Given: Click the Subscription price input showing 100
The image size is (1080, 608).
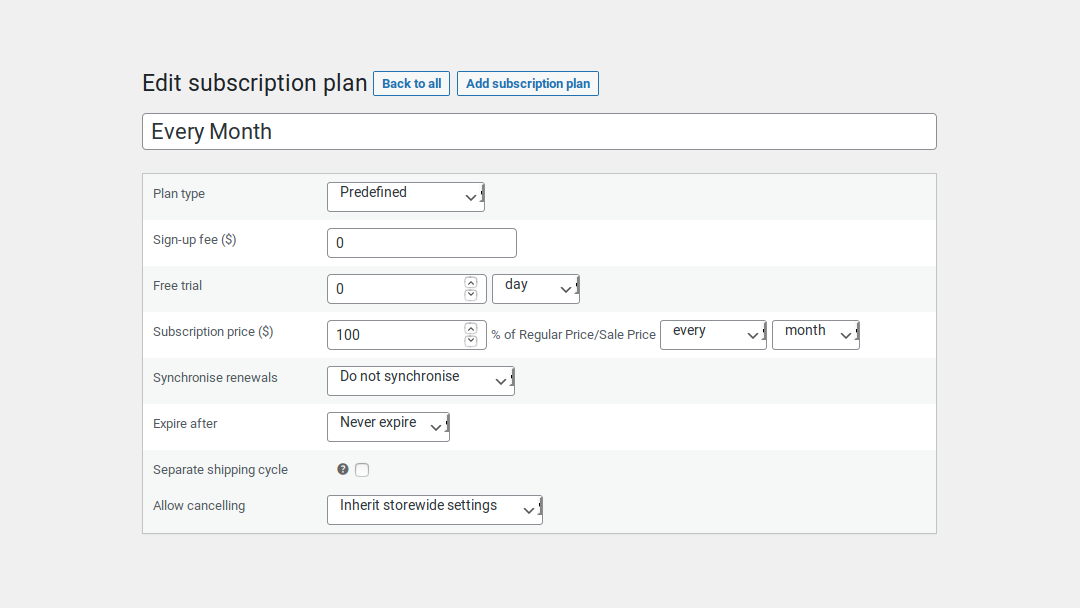Looking at the screenshot, I should pos(395,334).
